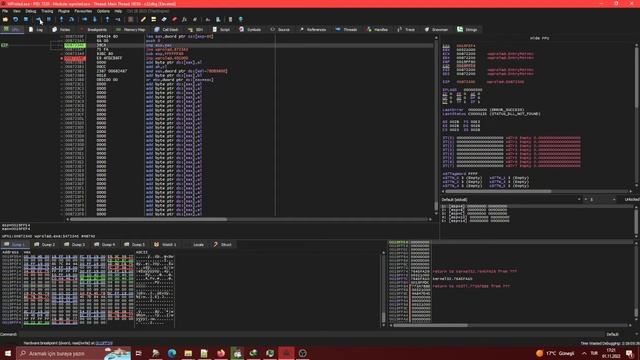The height and width of the screenshot is (360, 640).
Task: Pause execution with the toolbar pause icon
Action: 49,19
